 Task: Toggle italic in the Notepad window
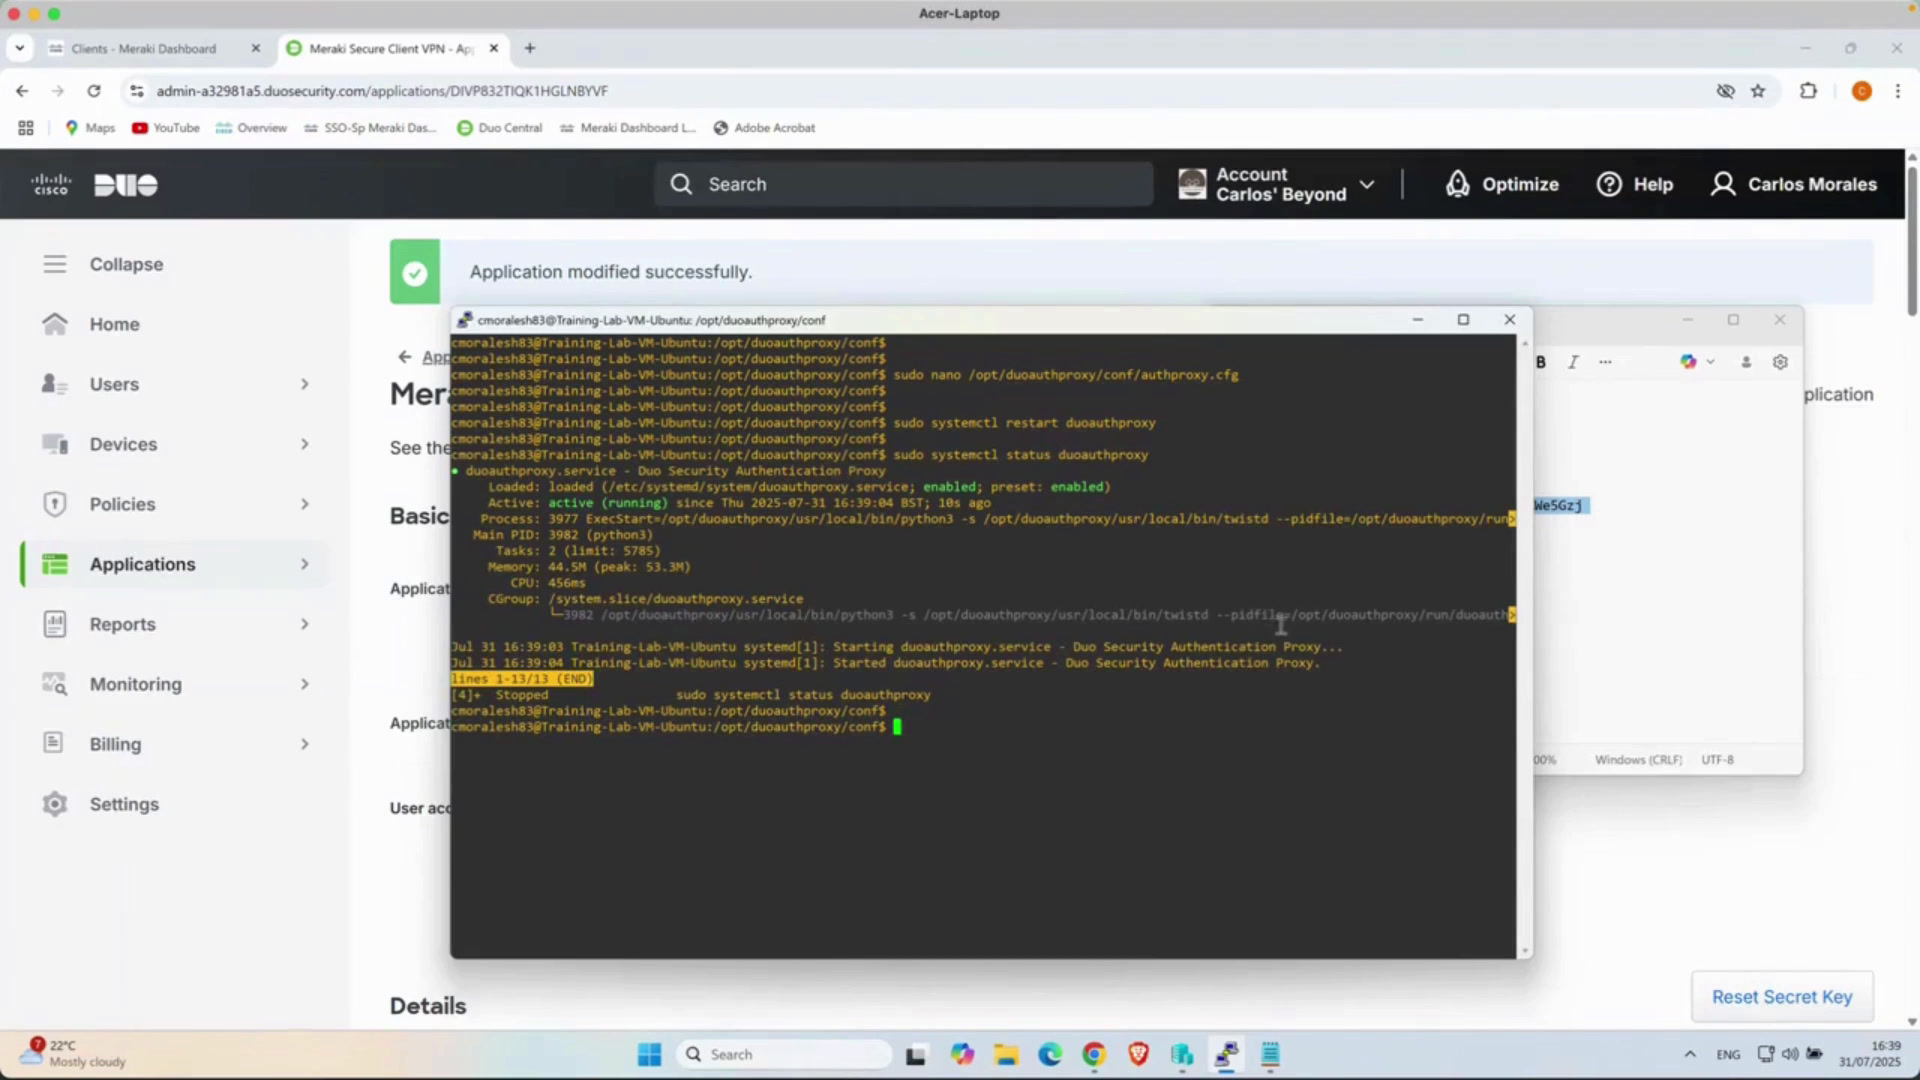pyautogui.click(x=1573, y=362)
